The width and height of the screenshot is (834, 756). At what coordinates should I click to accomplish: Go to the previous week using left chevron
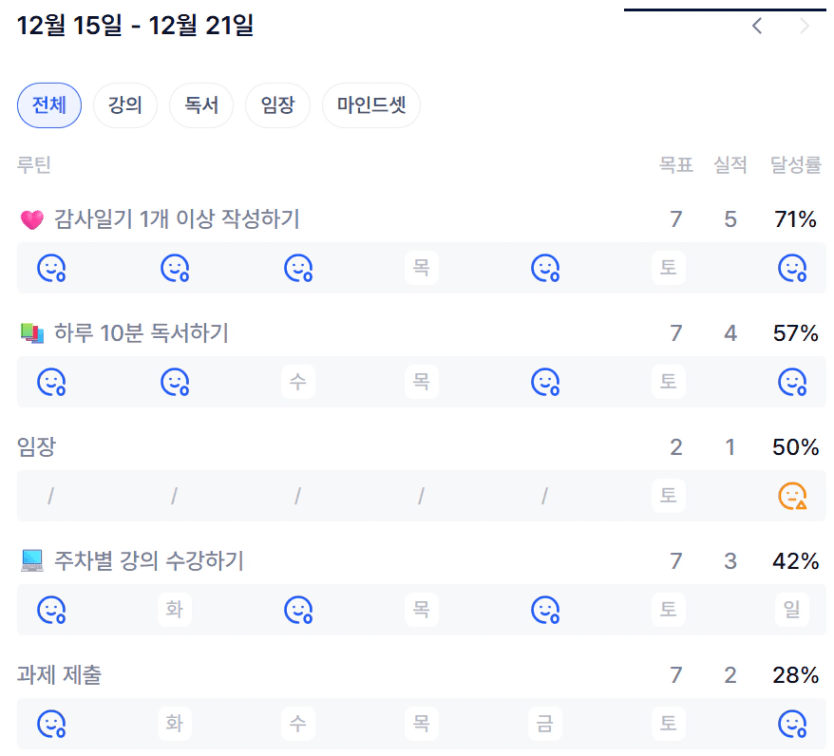pos(757,26)
